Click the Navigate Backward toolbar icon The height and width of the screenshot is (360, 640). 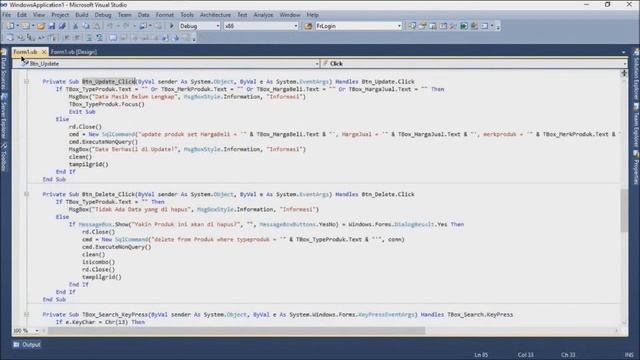click(143, 26)
